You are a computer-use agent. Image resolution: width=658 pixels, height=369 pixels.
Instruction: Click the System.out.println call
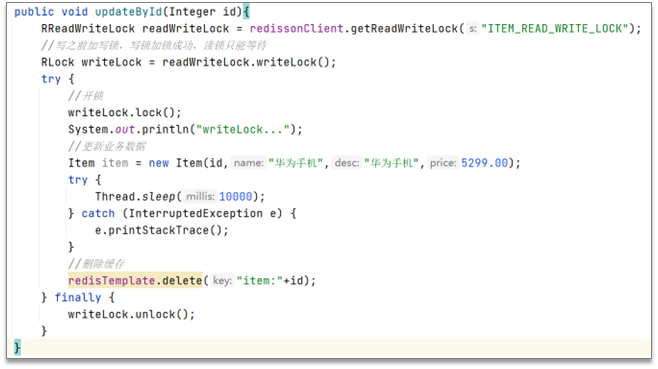point(185,129)
